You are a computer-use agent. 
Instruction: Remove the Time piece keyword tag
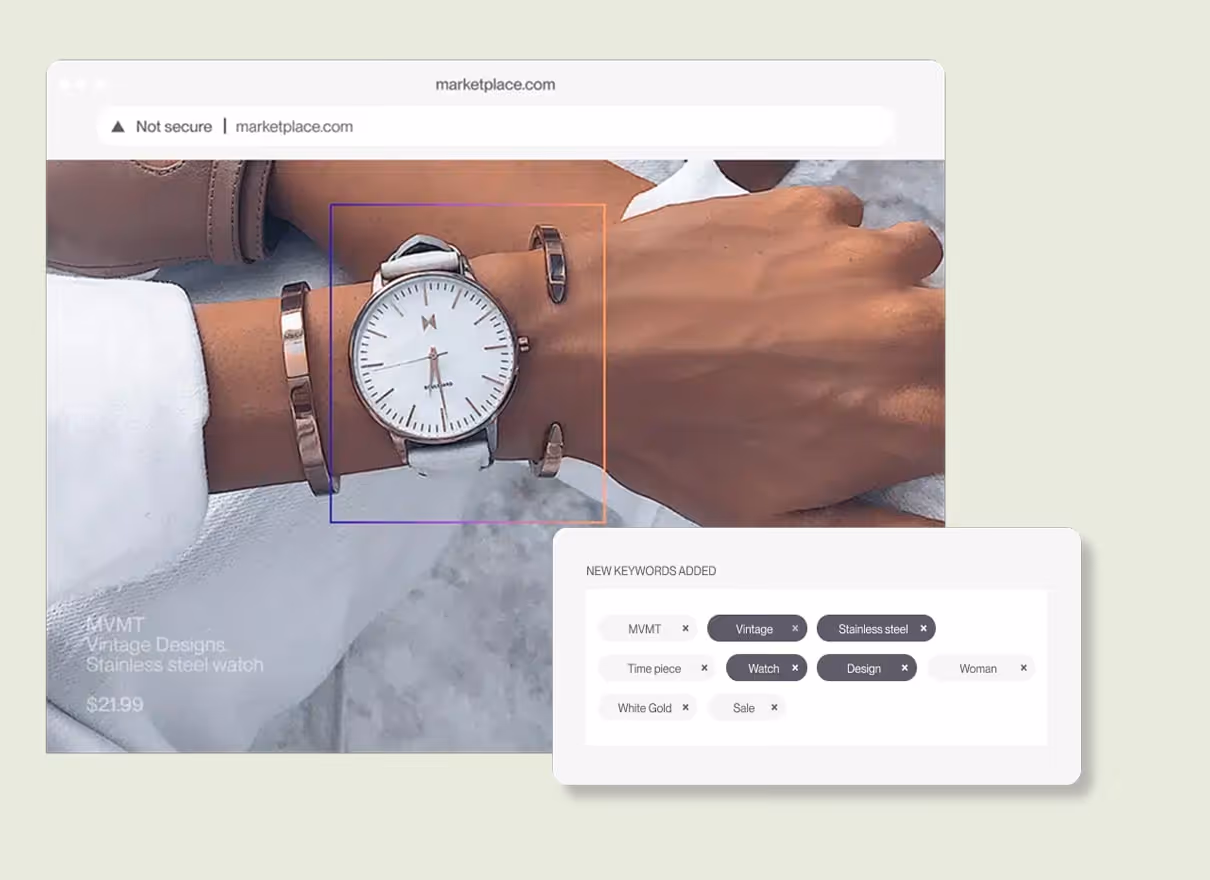704,668
